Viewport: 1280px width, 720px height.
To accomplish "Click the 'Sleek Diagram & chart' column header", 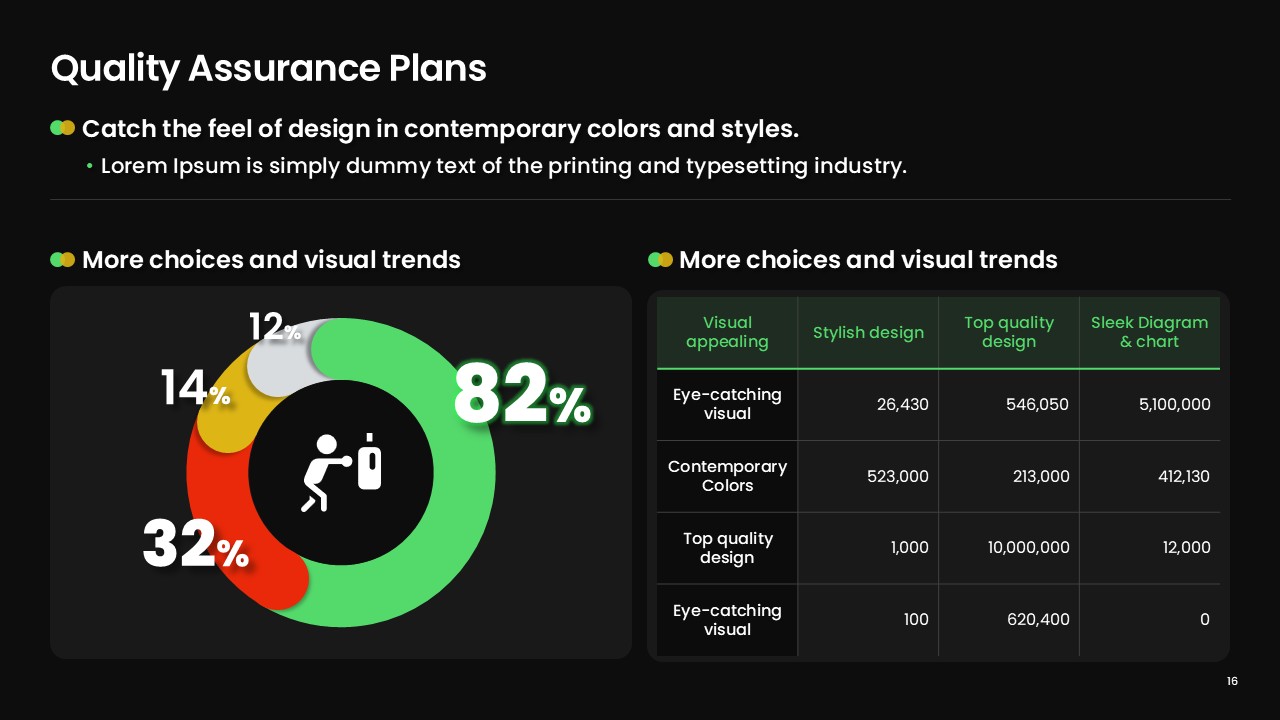I will (x=1150, y=332).
